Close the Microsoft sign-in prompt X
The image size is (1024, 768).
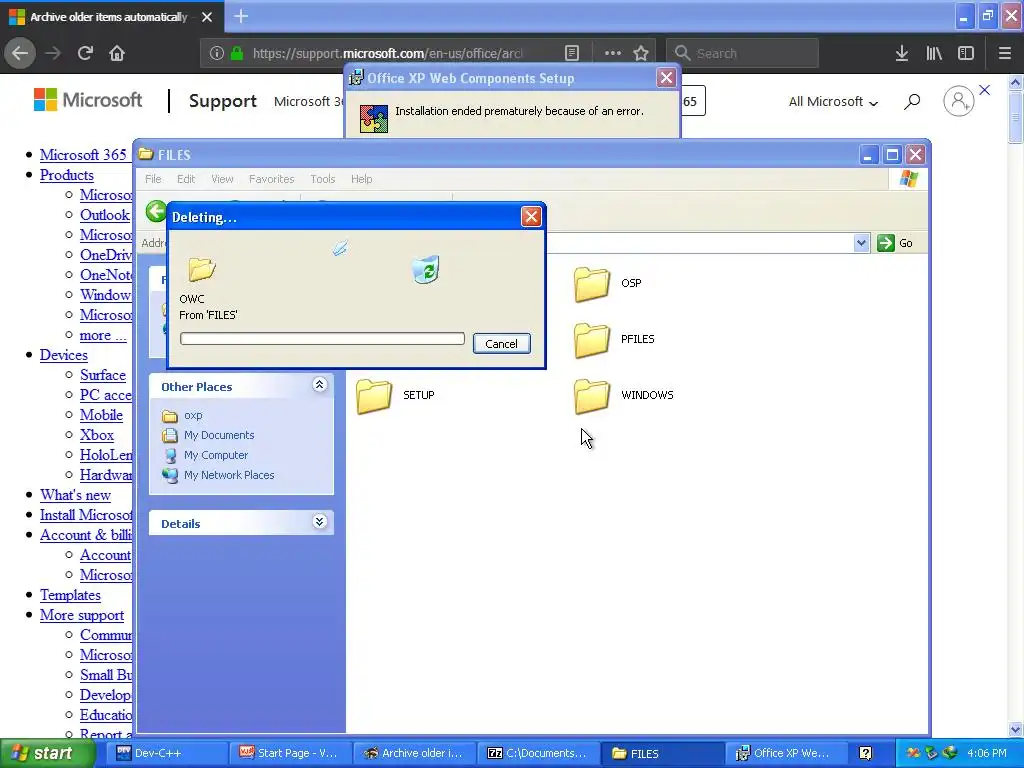point(985,90)
